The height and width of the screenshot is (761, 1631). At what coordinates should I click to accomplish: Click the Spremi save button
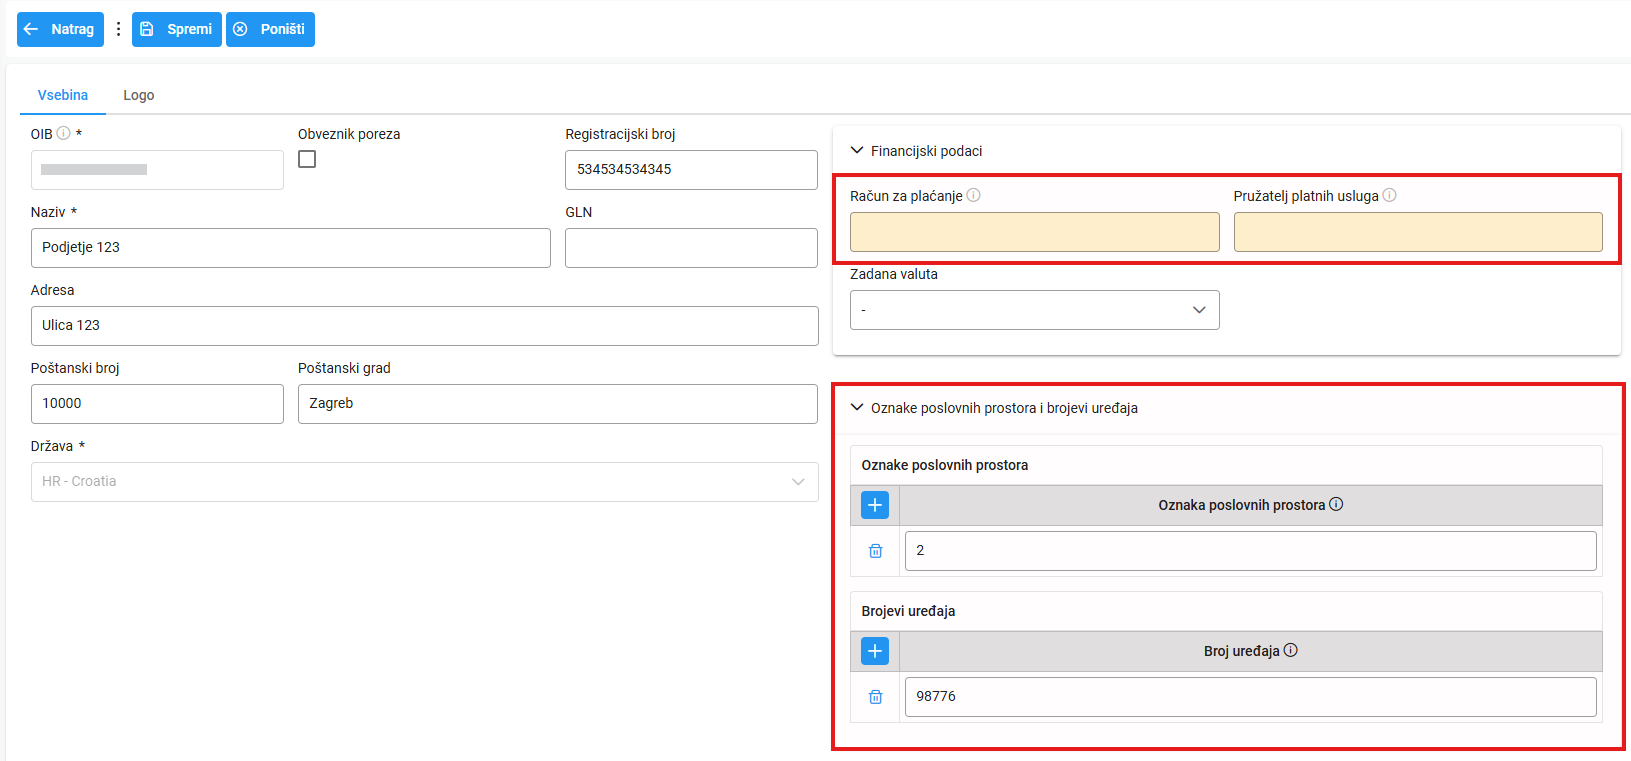[x=177, y=29]
